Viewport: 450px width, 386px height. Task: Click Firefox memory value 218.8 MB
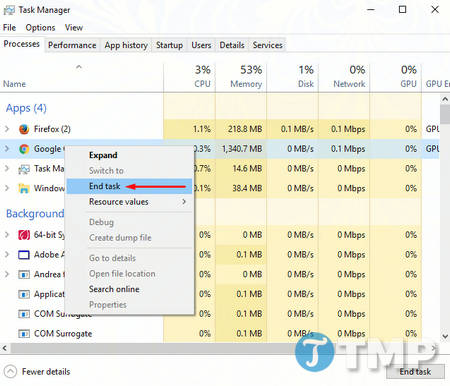point(245,129)
